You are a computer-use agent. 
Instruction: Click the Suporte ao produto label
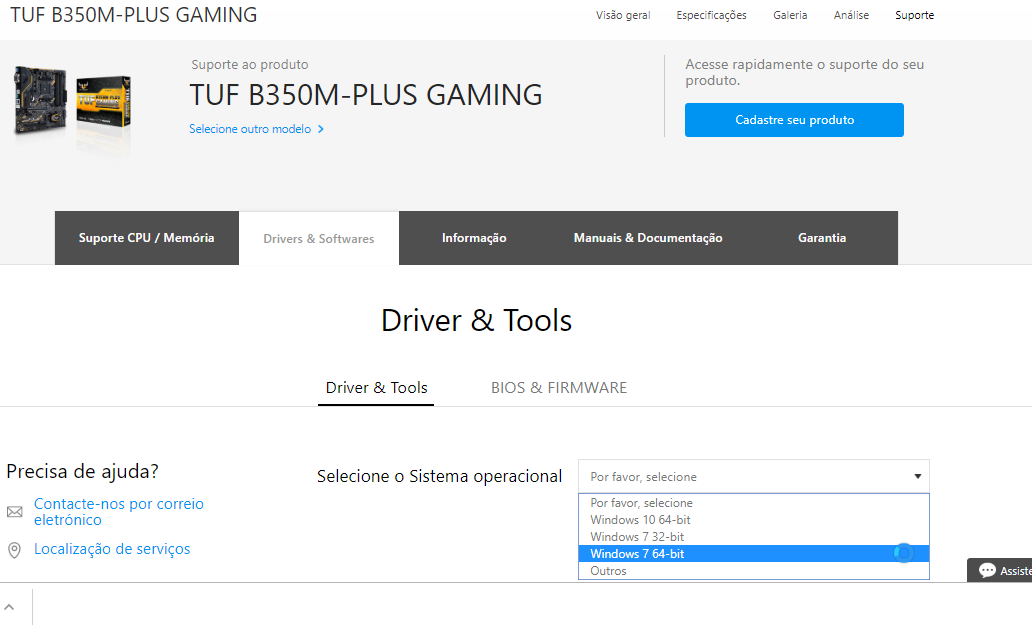click(x=249, y=65)
